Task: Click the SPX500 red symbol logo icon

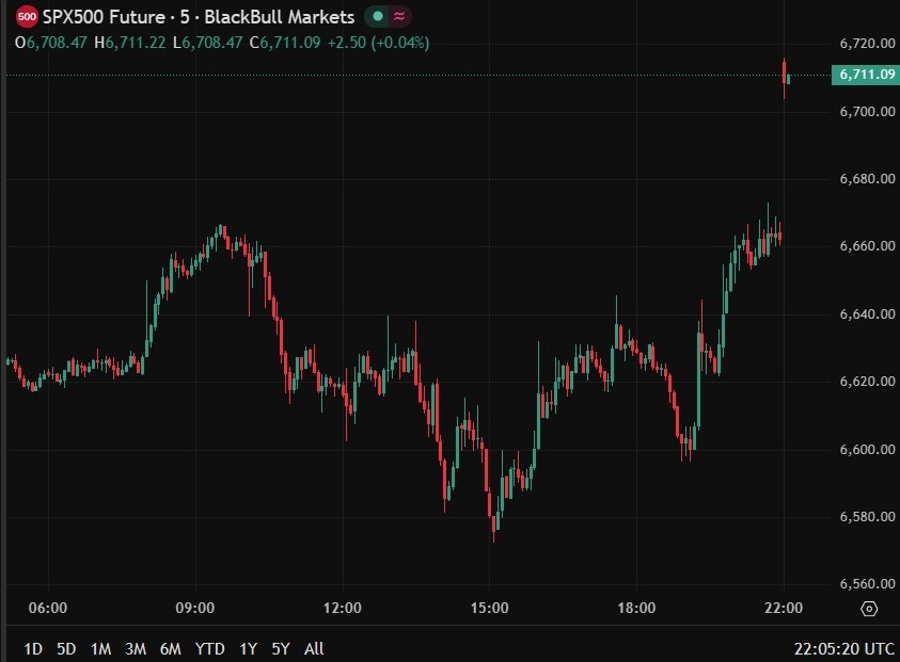Action: pyautogui.click(x=26, y=16)
